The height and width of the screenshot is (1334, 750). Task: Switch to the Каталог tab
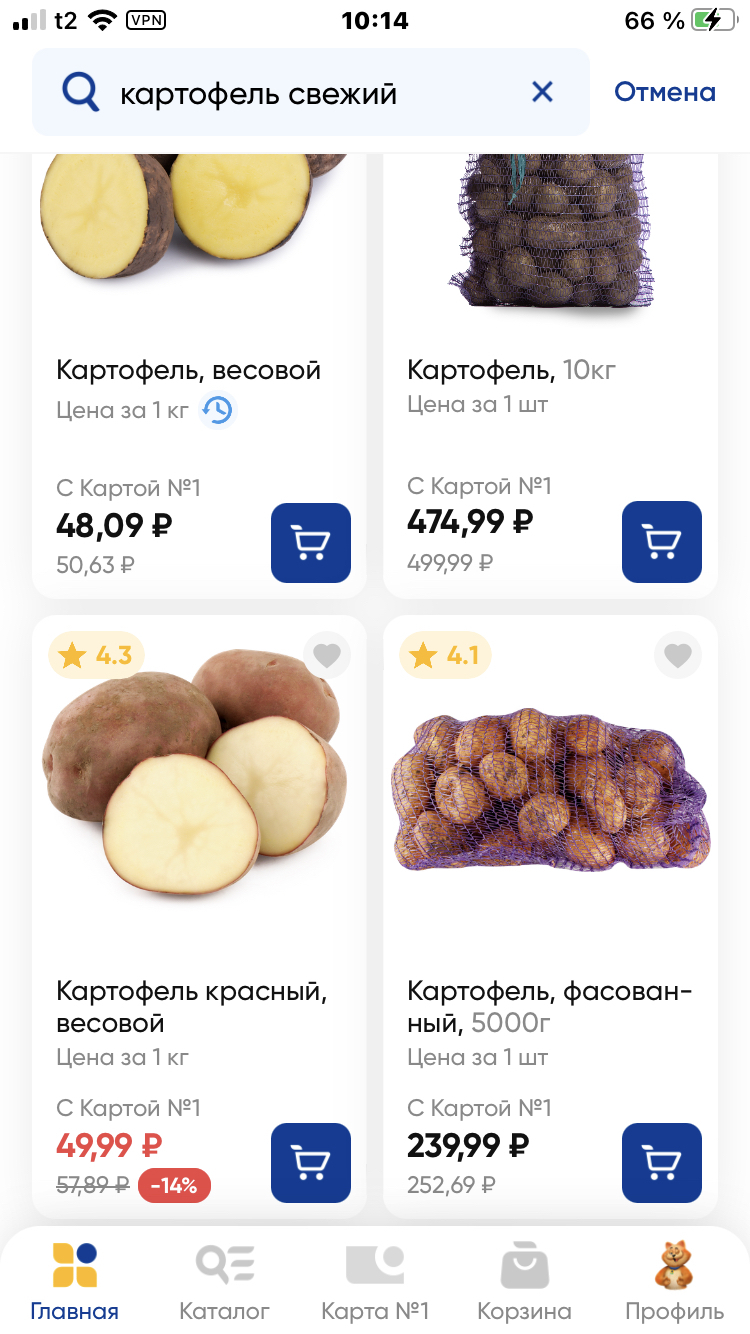point(225,1281)
